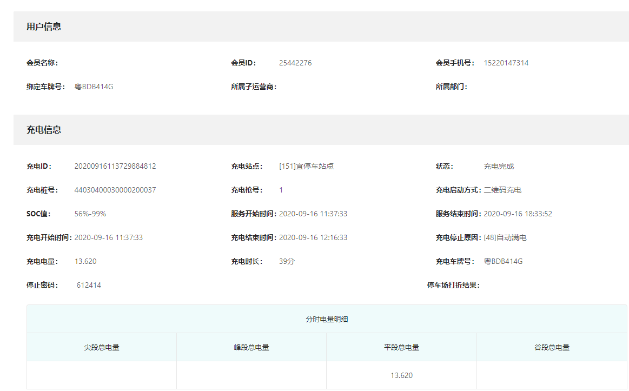The width and height of the screenshot is (629, 391).
Task: Click the 充电ID label
Action: pos(39,166)
